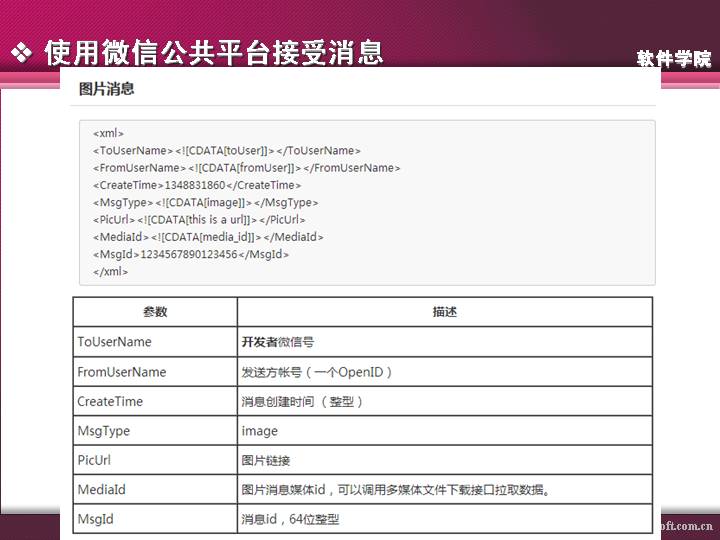Image resolution: width=720 pixels, height=540 pixels.
Task: Click the ToUserName line in the XML code
Action: (226, 150)
